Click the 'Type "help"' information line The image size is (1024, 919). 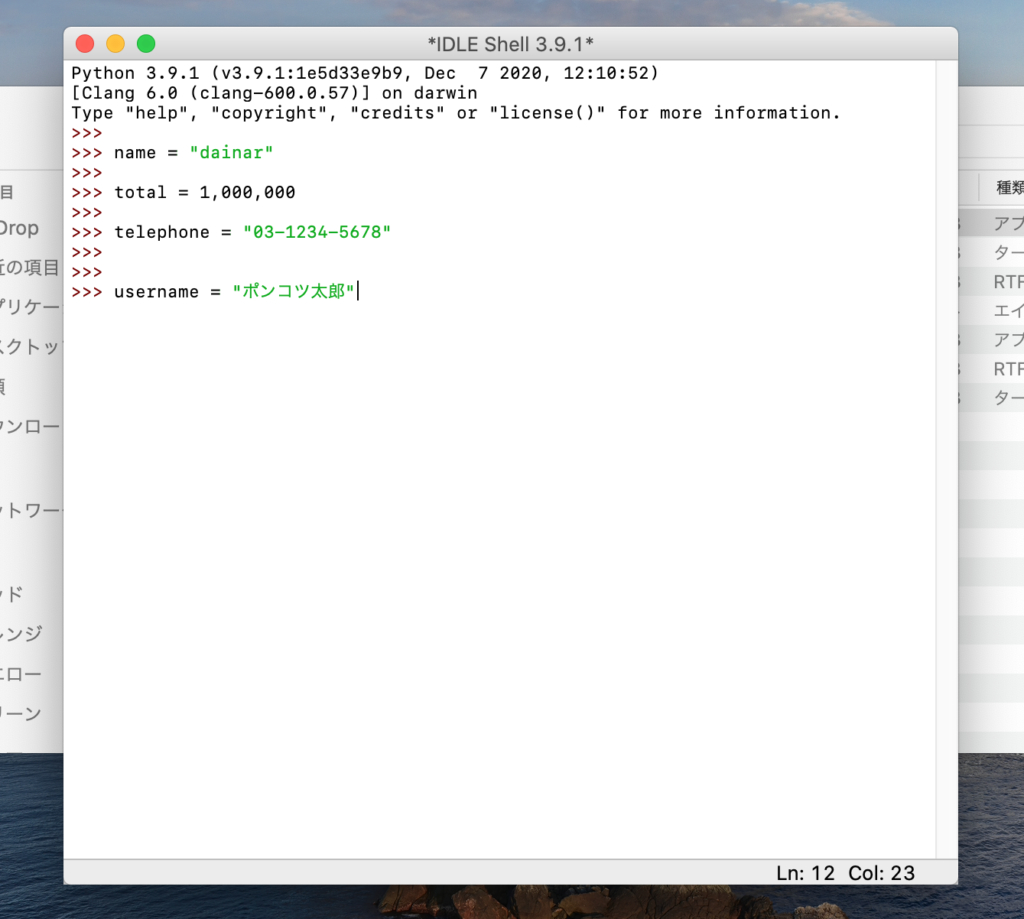click(455, 113)
